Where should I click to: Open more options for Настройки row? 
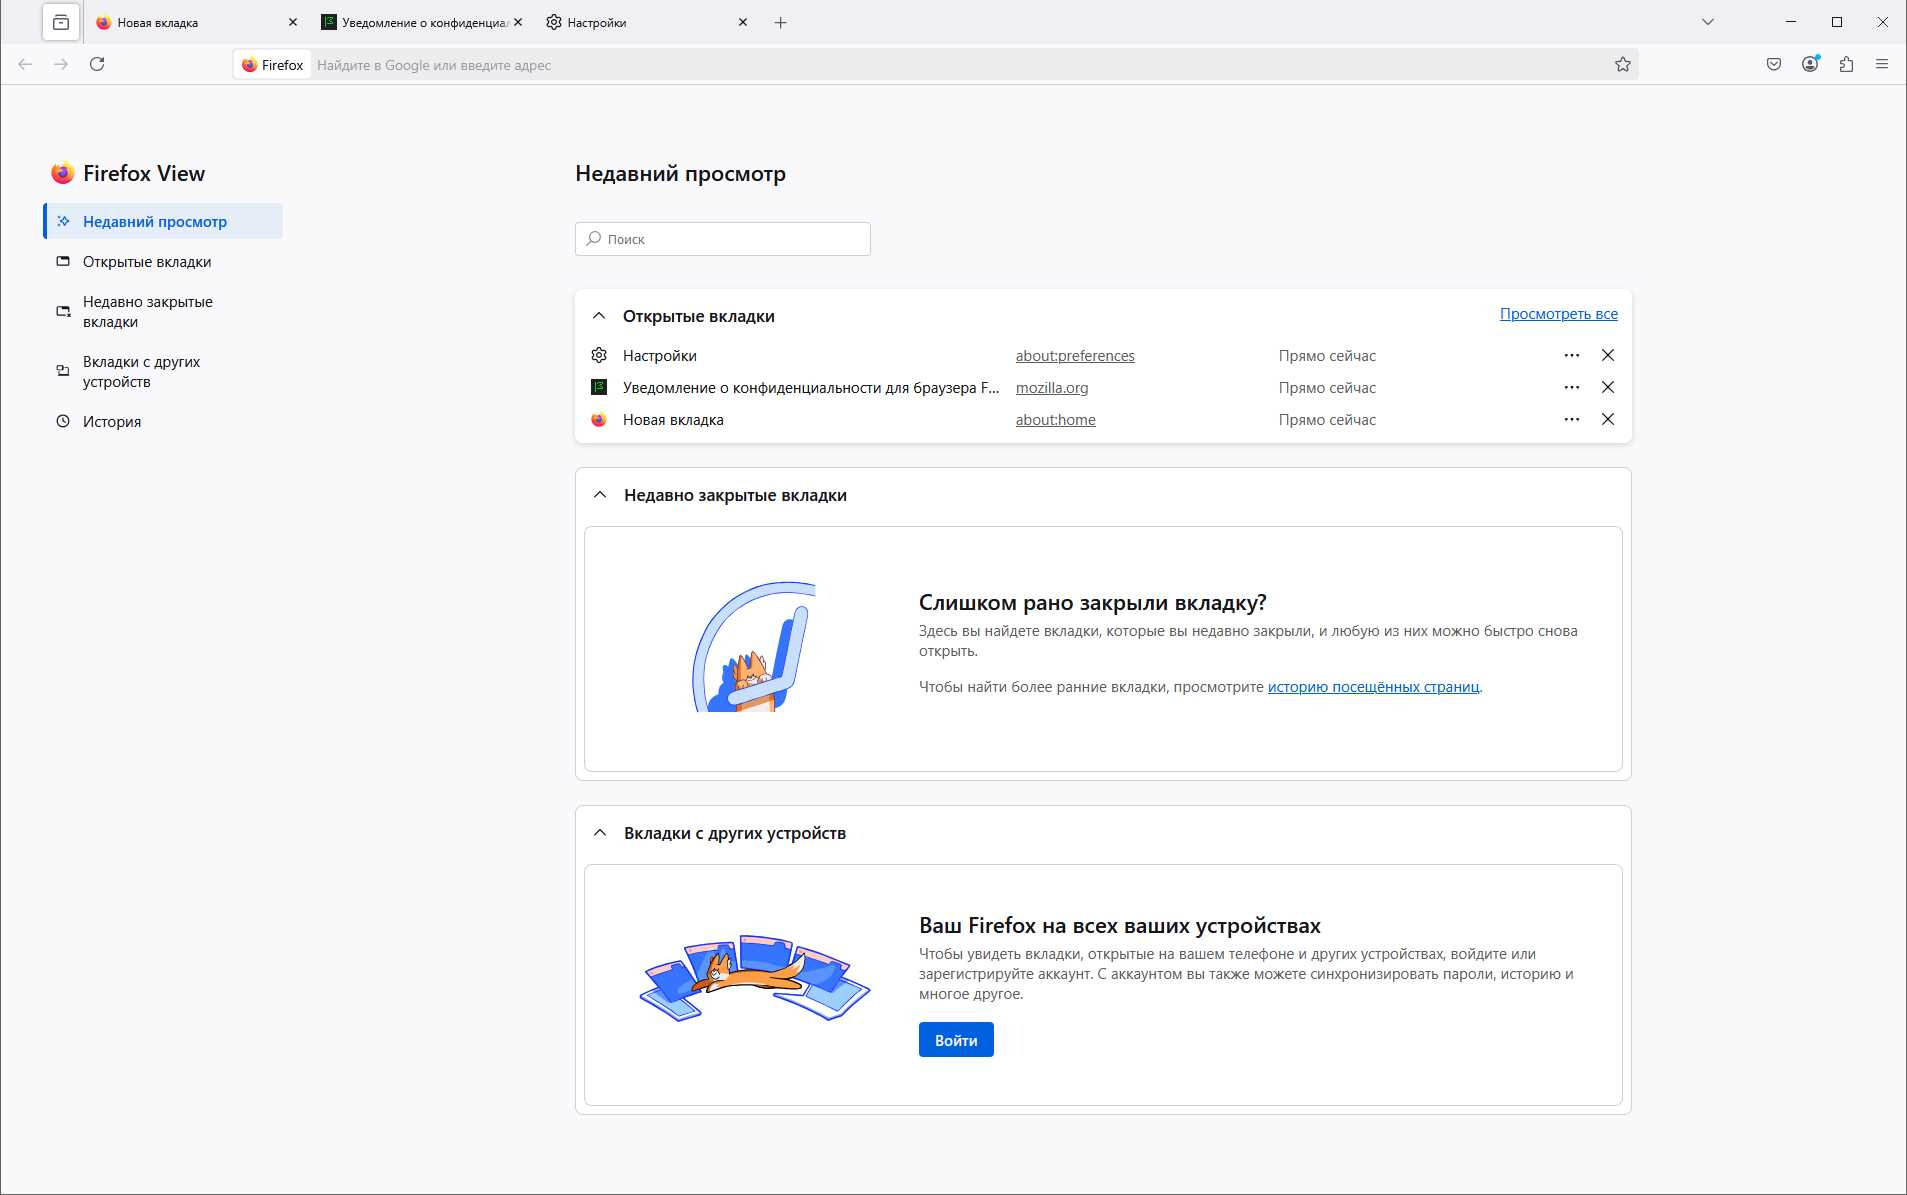pos(1572,355)
